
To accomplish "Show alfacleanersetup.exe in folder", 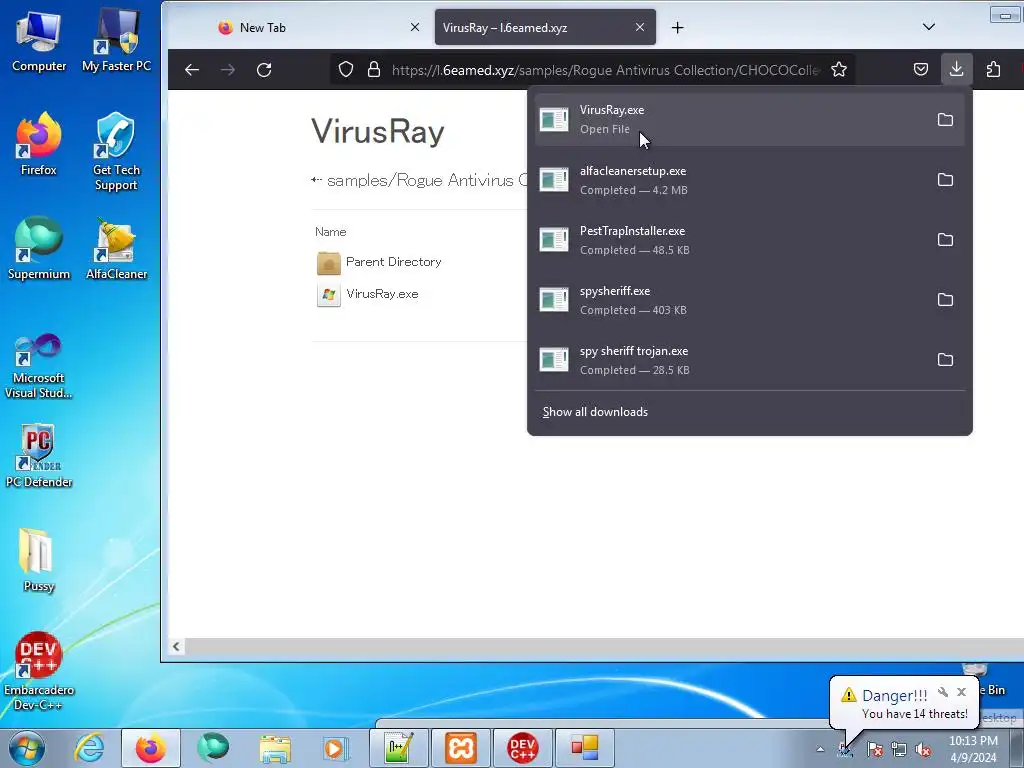I will pyautogui.click(x=945, y=180).
